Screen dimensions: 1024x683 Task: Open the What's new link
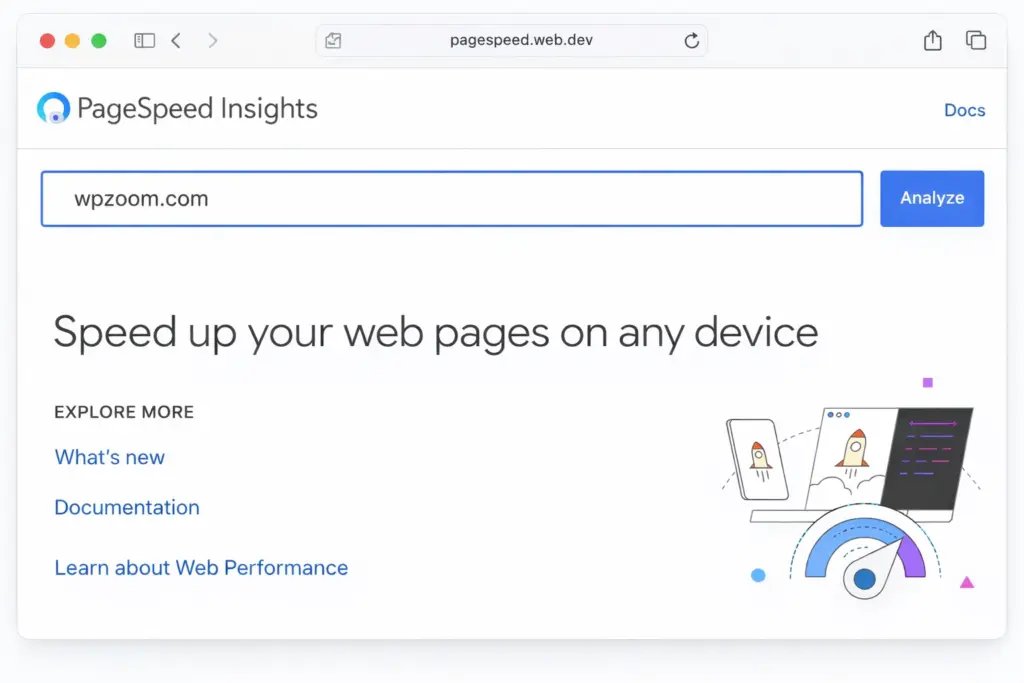pos(109,457)
